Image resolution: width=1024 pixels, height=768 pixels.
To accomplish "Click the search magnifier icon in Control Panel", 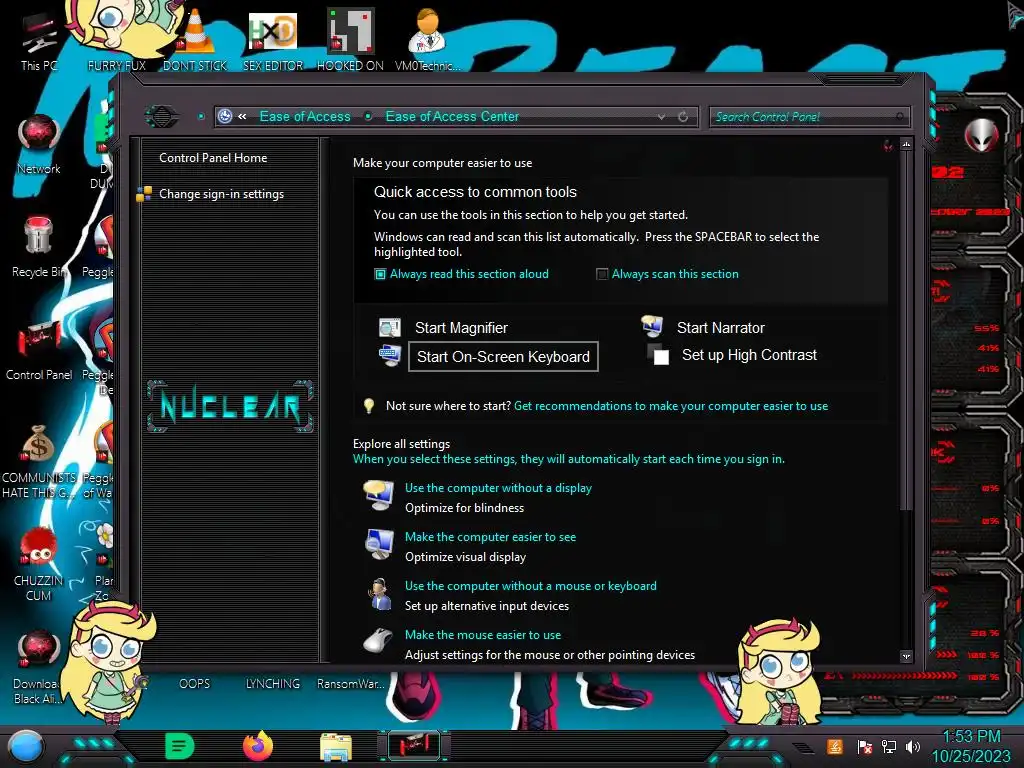I will coord(900,117).
